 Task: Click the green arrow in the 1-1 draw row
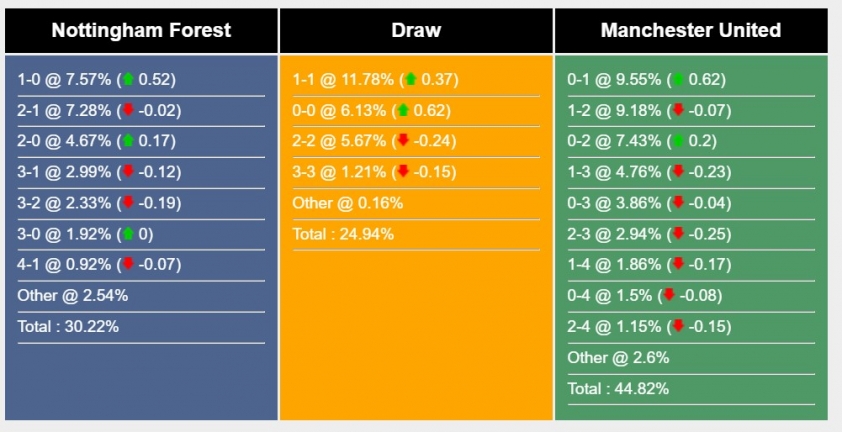click(x=411, y=79)
